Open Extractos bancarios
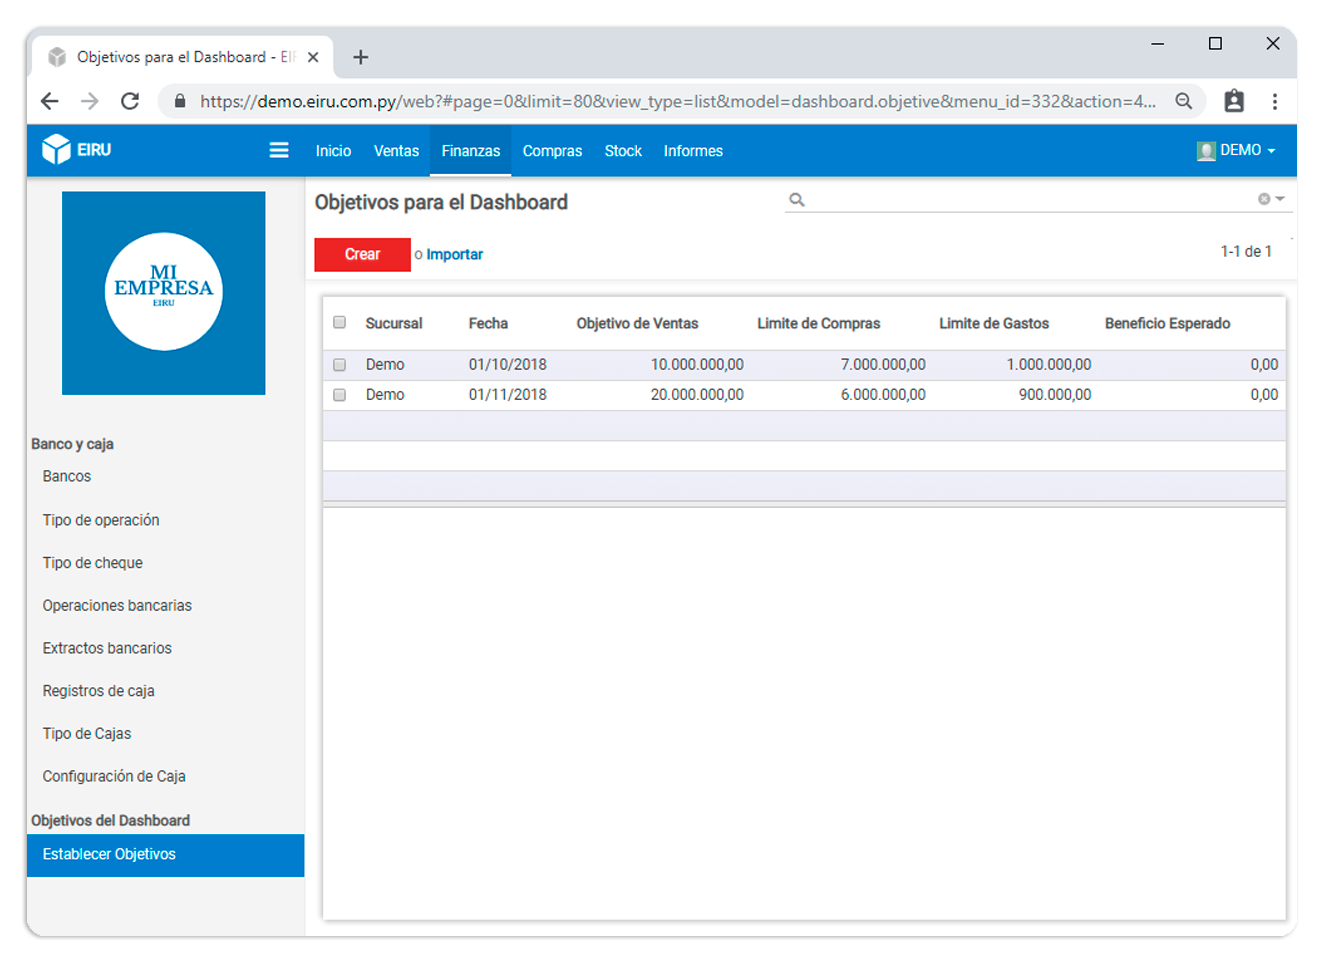Viewport: 1326px width, 970px height. click(107, 648)
